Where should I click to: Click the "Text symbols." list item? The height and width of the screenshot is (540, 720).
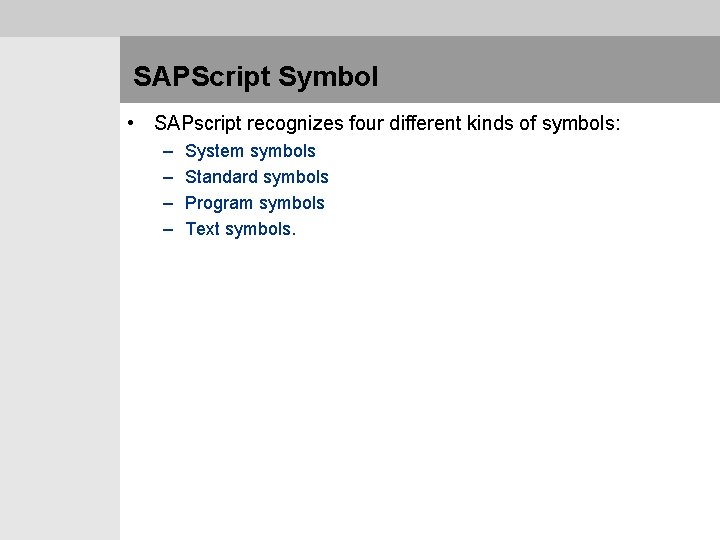(241, 229)
